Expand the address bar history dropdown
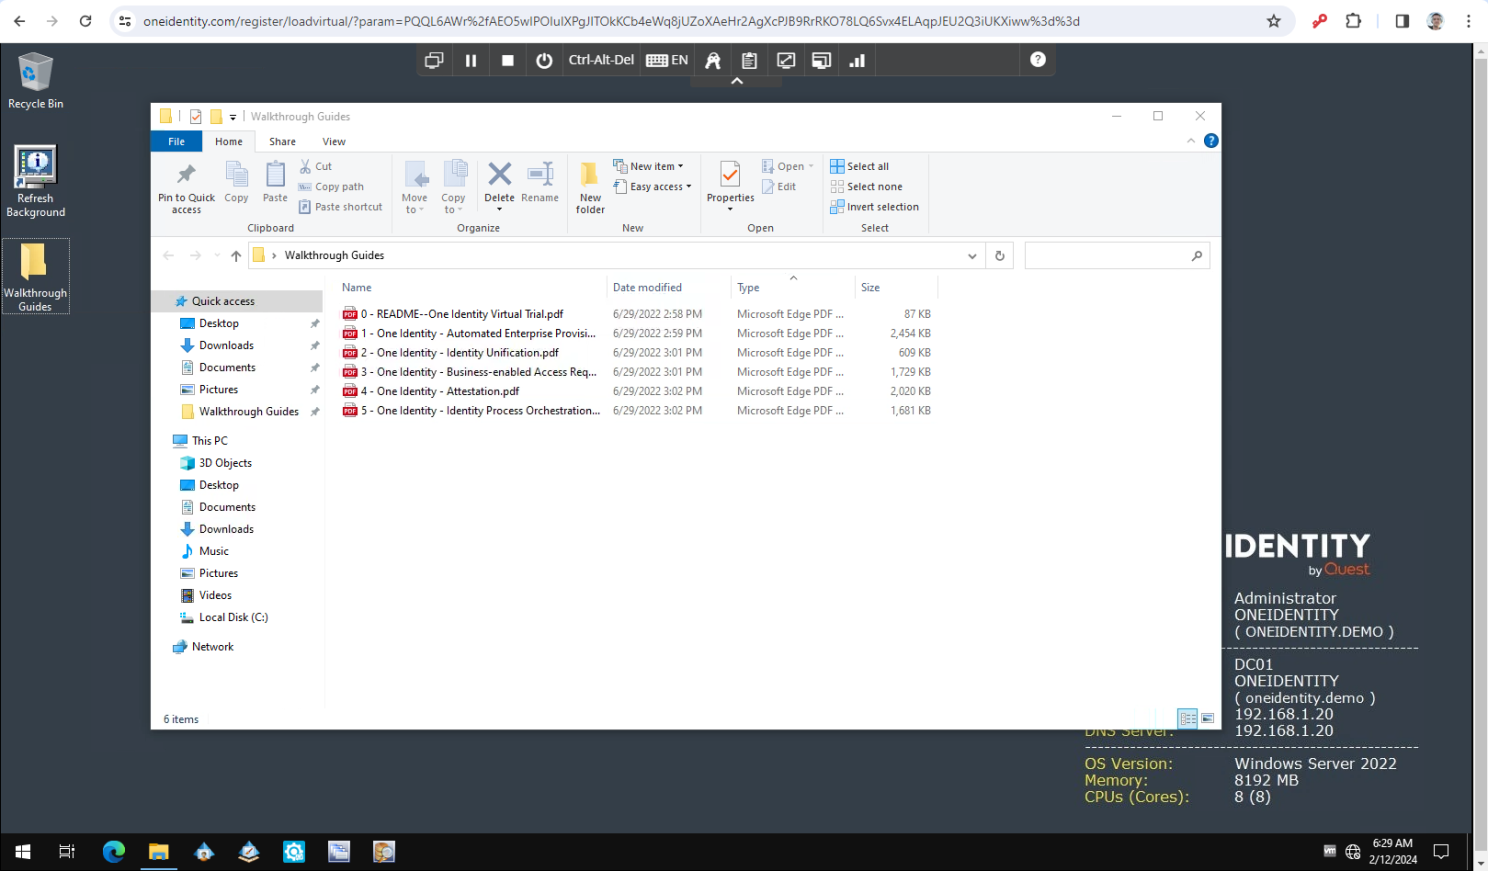The height and width of the screenshot is (871, 1488). (972, 256)
